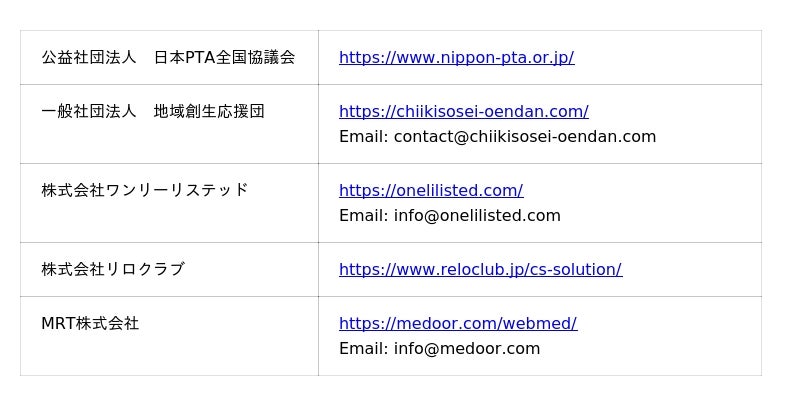Open the chiikisosei-oendan.com website link
The width and height of the screenshot is (800, 406).
tap(463, 112)
